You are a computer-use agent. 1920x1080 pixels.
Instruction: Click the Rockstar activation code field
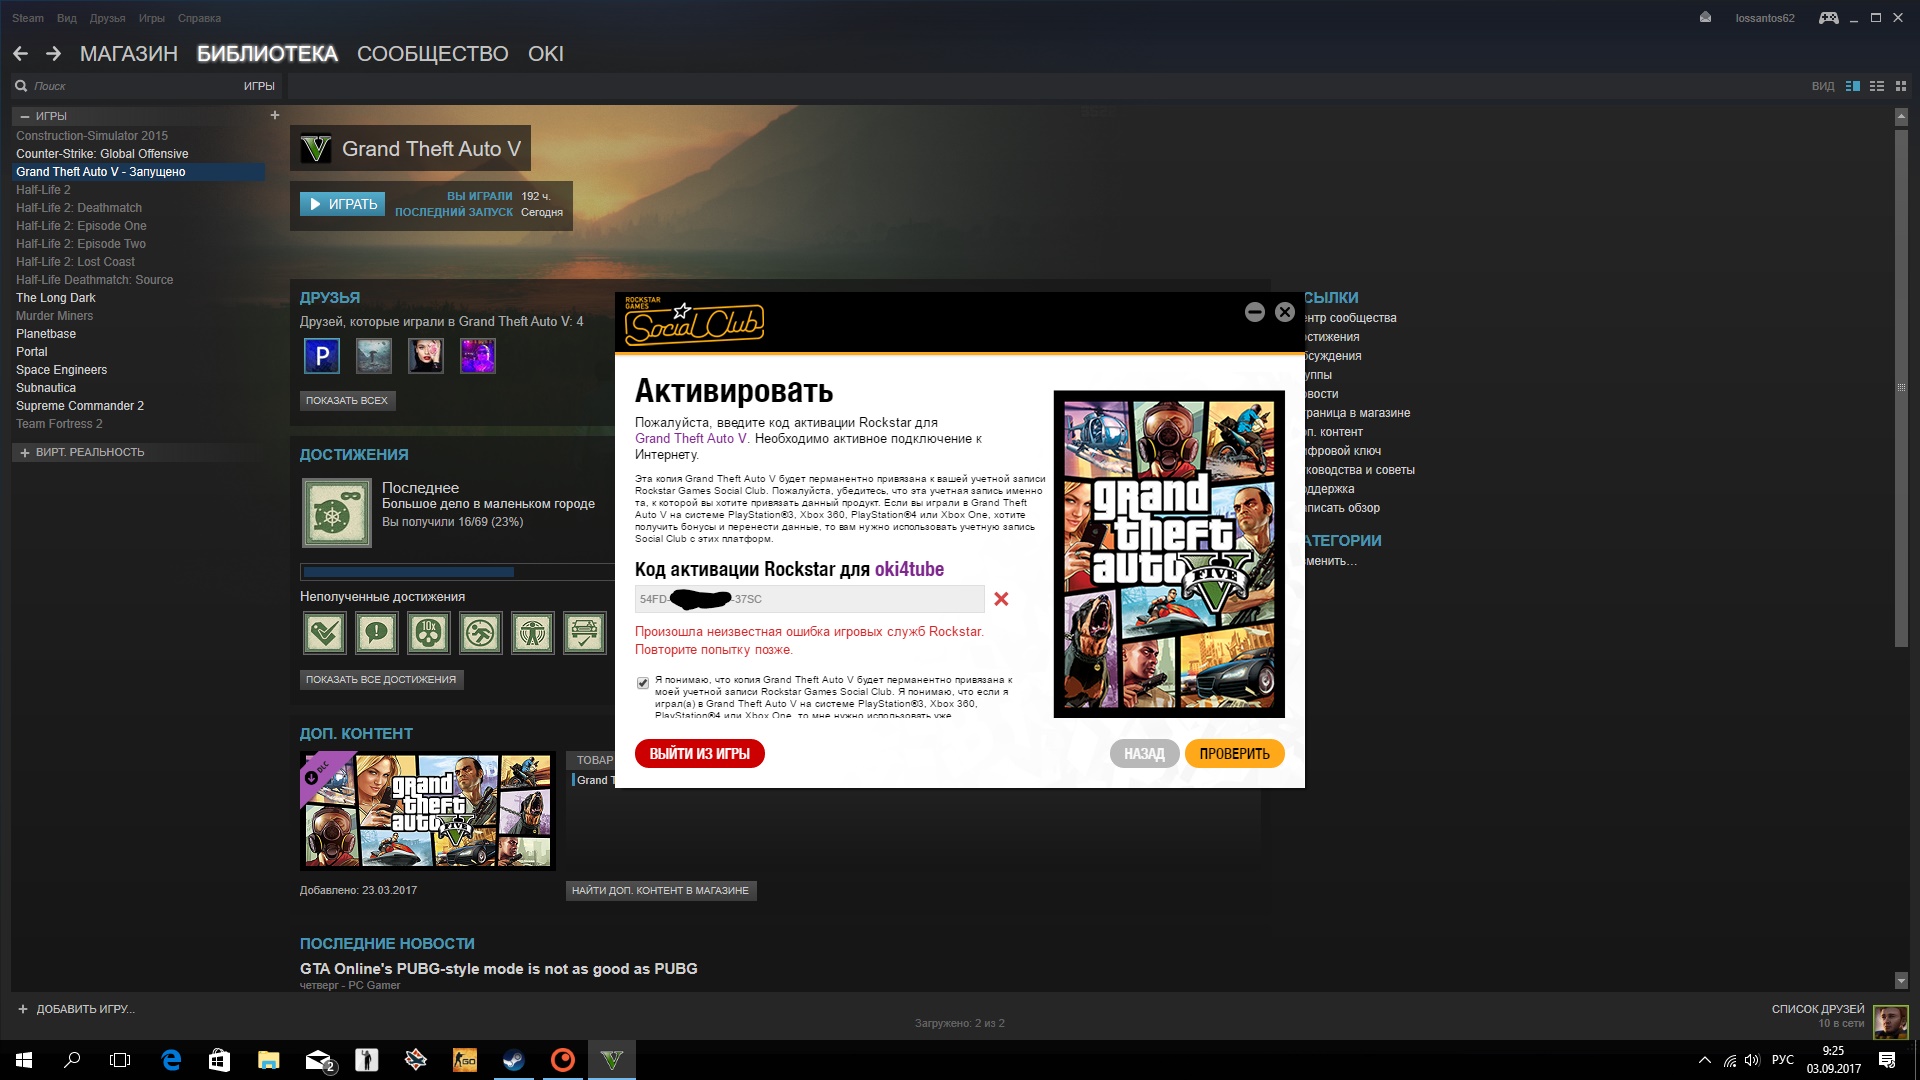809,599
